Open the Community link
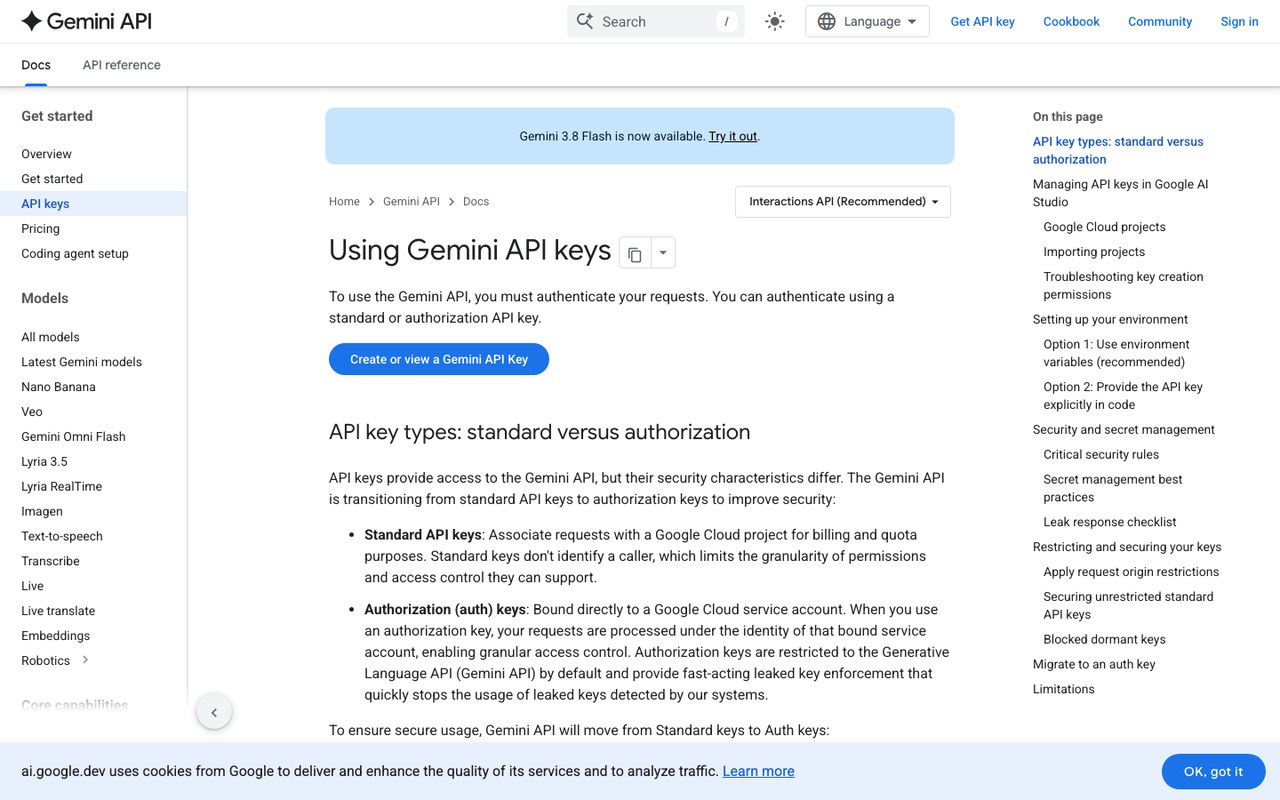Screen dimensions: 1280x800 pos(1160,21)
